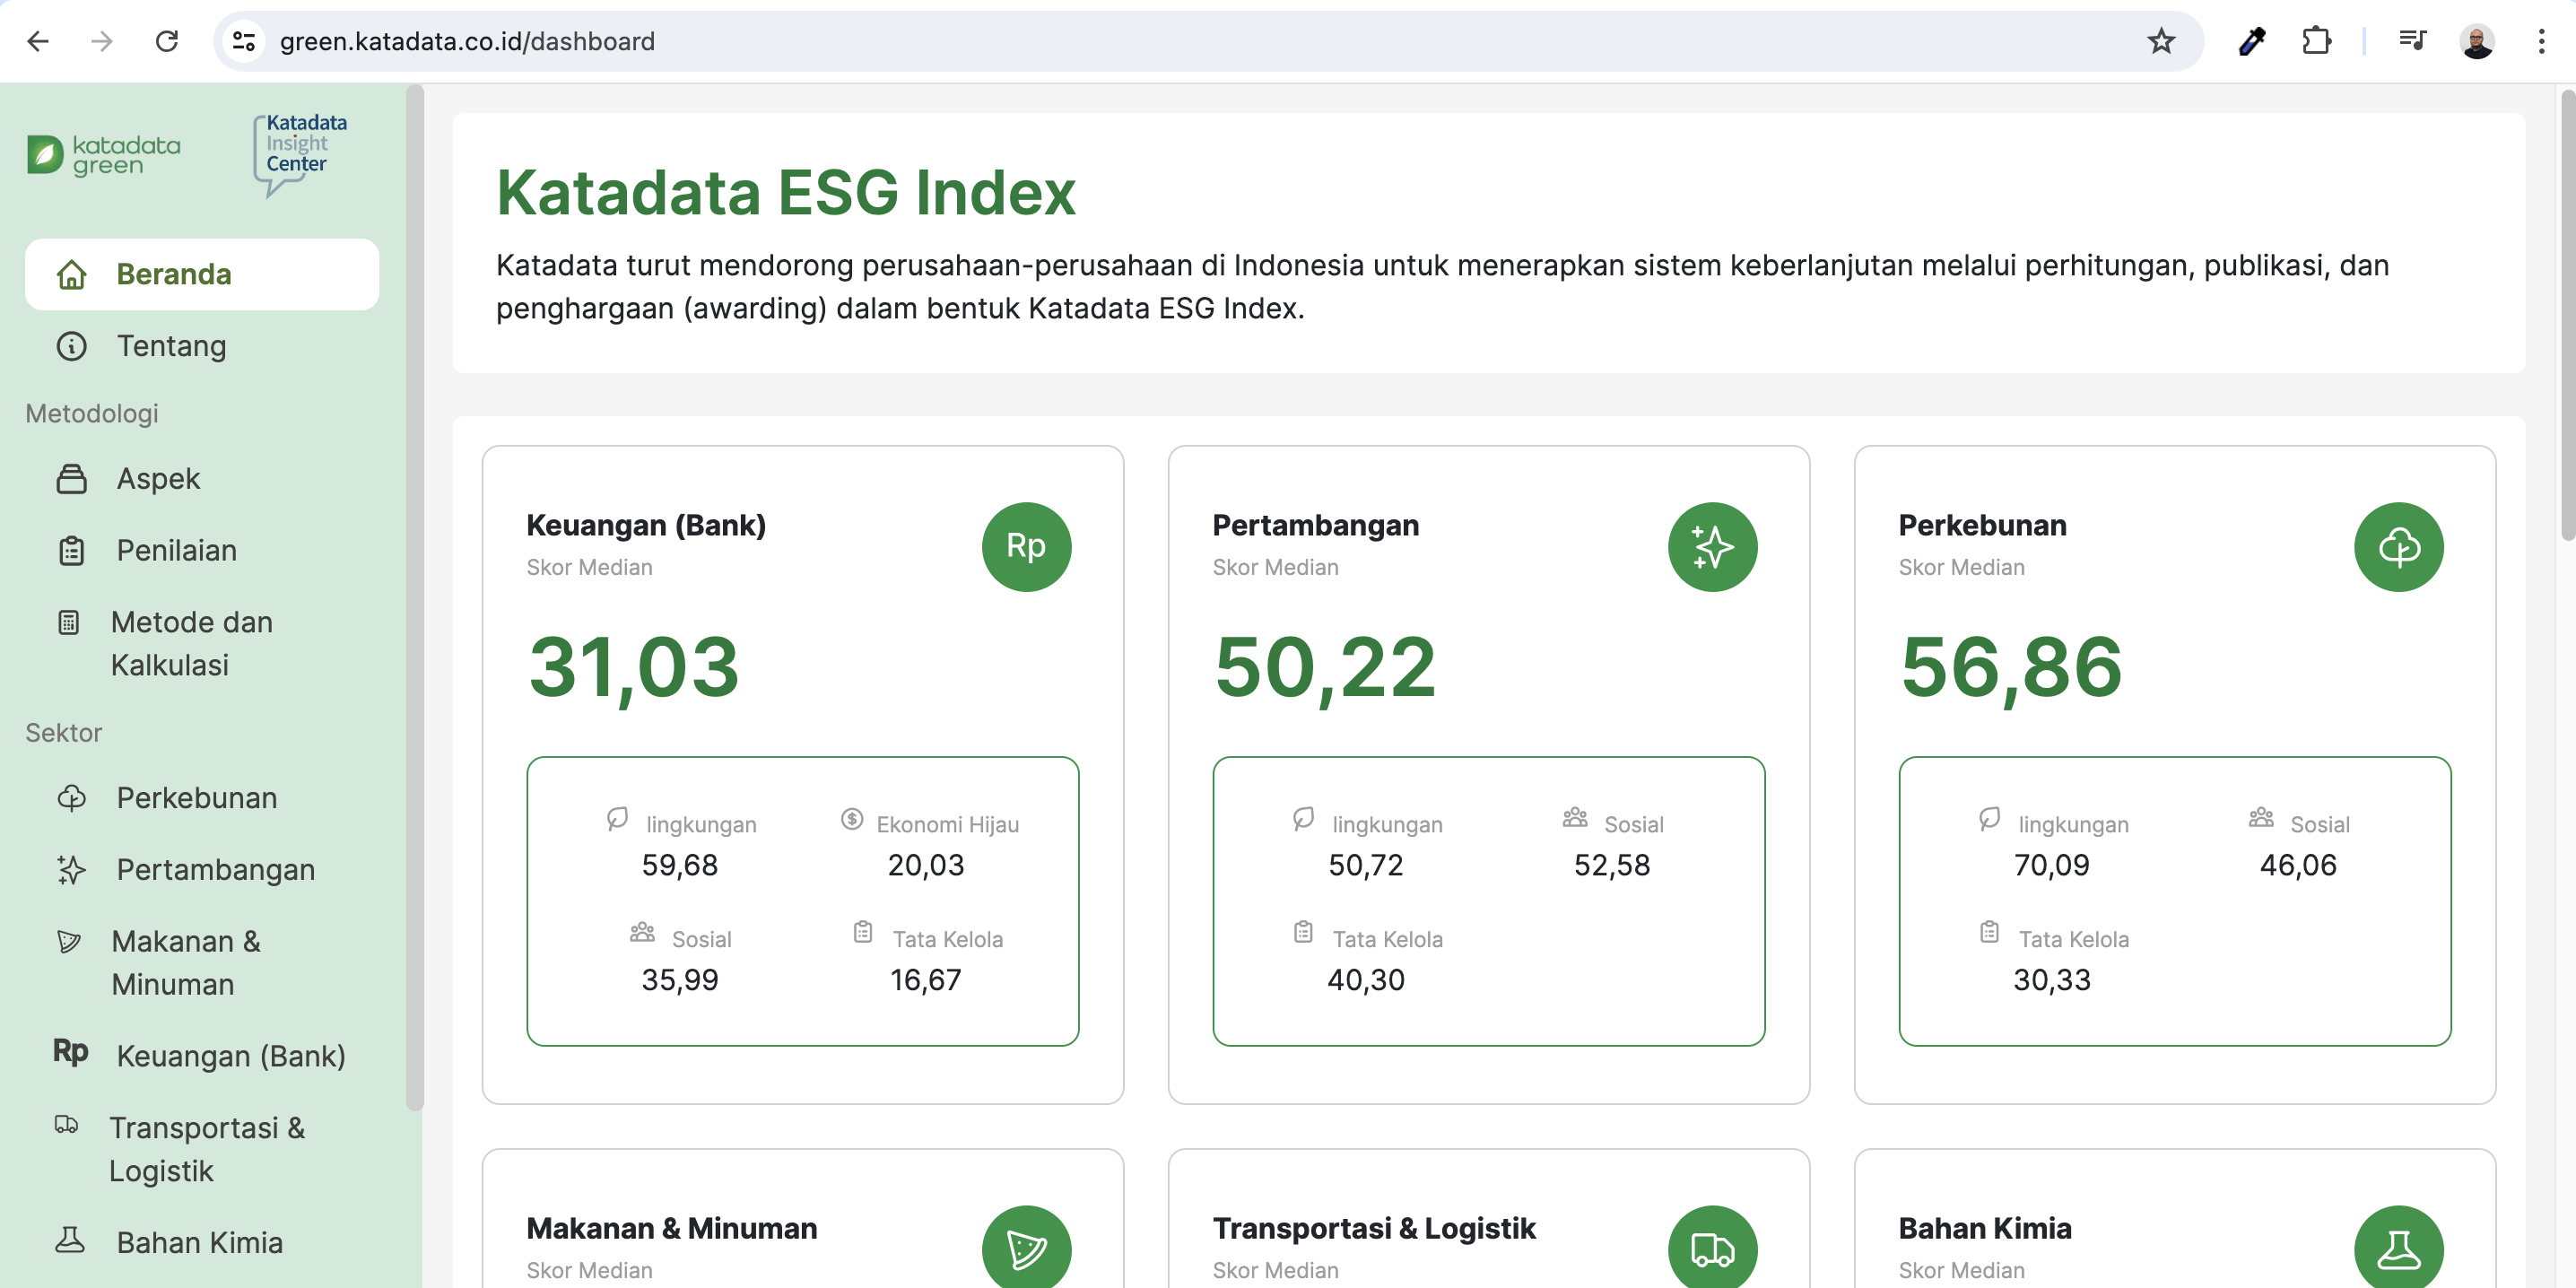
Task: Select Pertambangan sector in the sidebar
Action: click(x=202, y=870)
